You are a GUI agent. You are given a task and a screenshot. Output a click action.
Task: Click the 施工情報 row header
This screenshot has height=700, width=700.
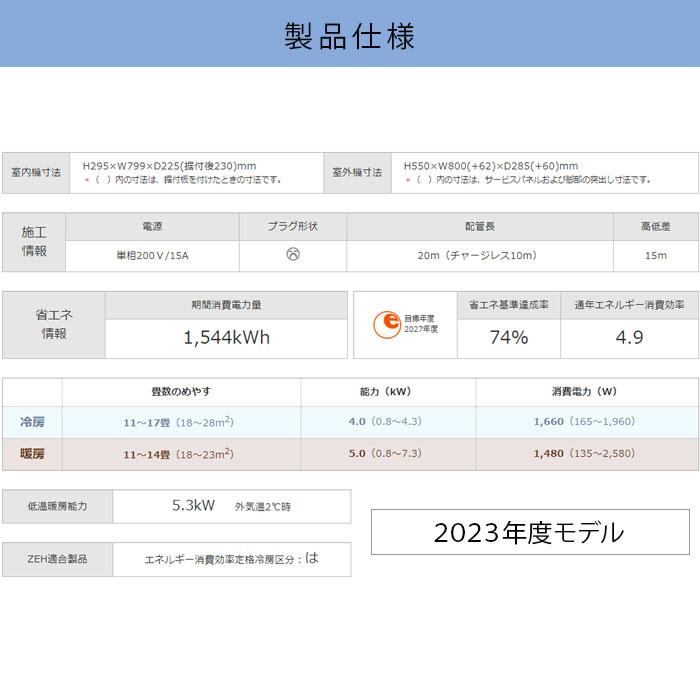34,242
